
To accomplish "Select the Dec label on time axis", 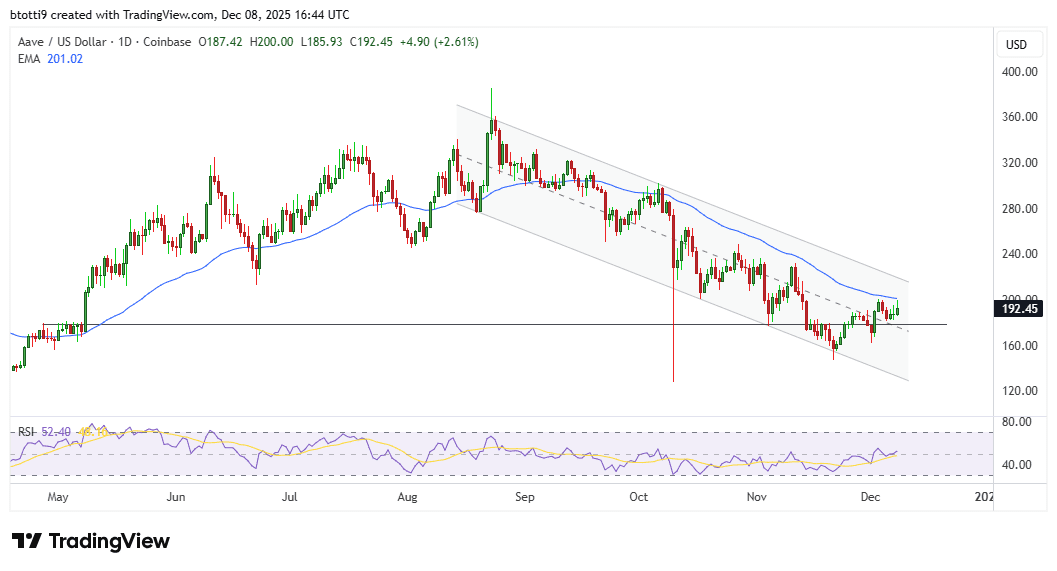I will [870, 497].
